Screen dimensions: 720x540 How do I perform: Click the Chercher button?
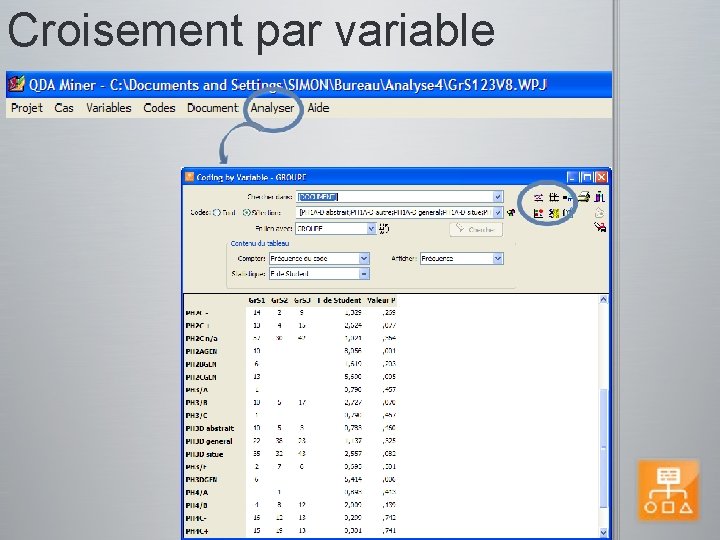[476, 229]
